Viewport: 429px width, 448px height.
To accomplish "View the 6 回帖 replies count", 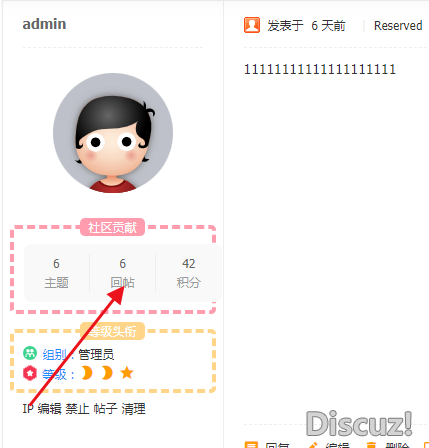I will point(122,273).
